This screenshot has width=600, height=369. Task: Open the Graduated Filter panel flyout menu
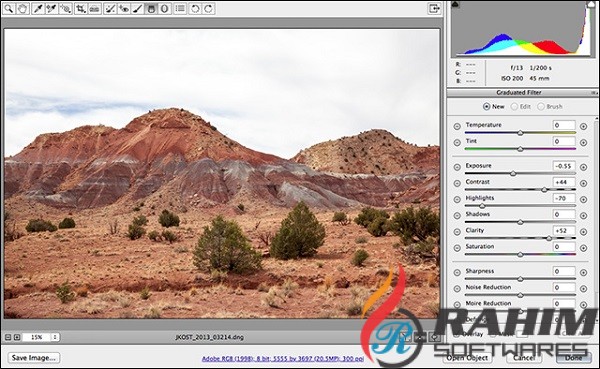[x=593, y=93]
